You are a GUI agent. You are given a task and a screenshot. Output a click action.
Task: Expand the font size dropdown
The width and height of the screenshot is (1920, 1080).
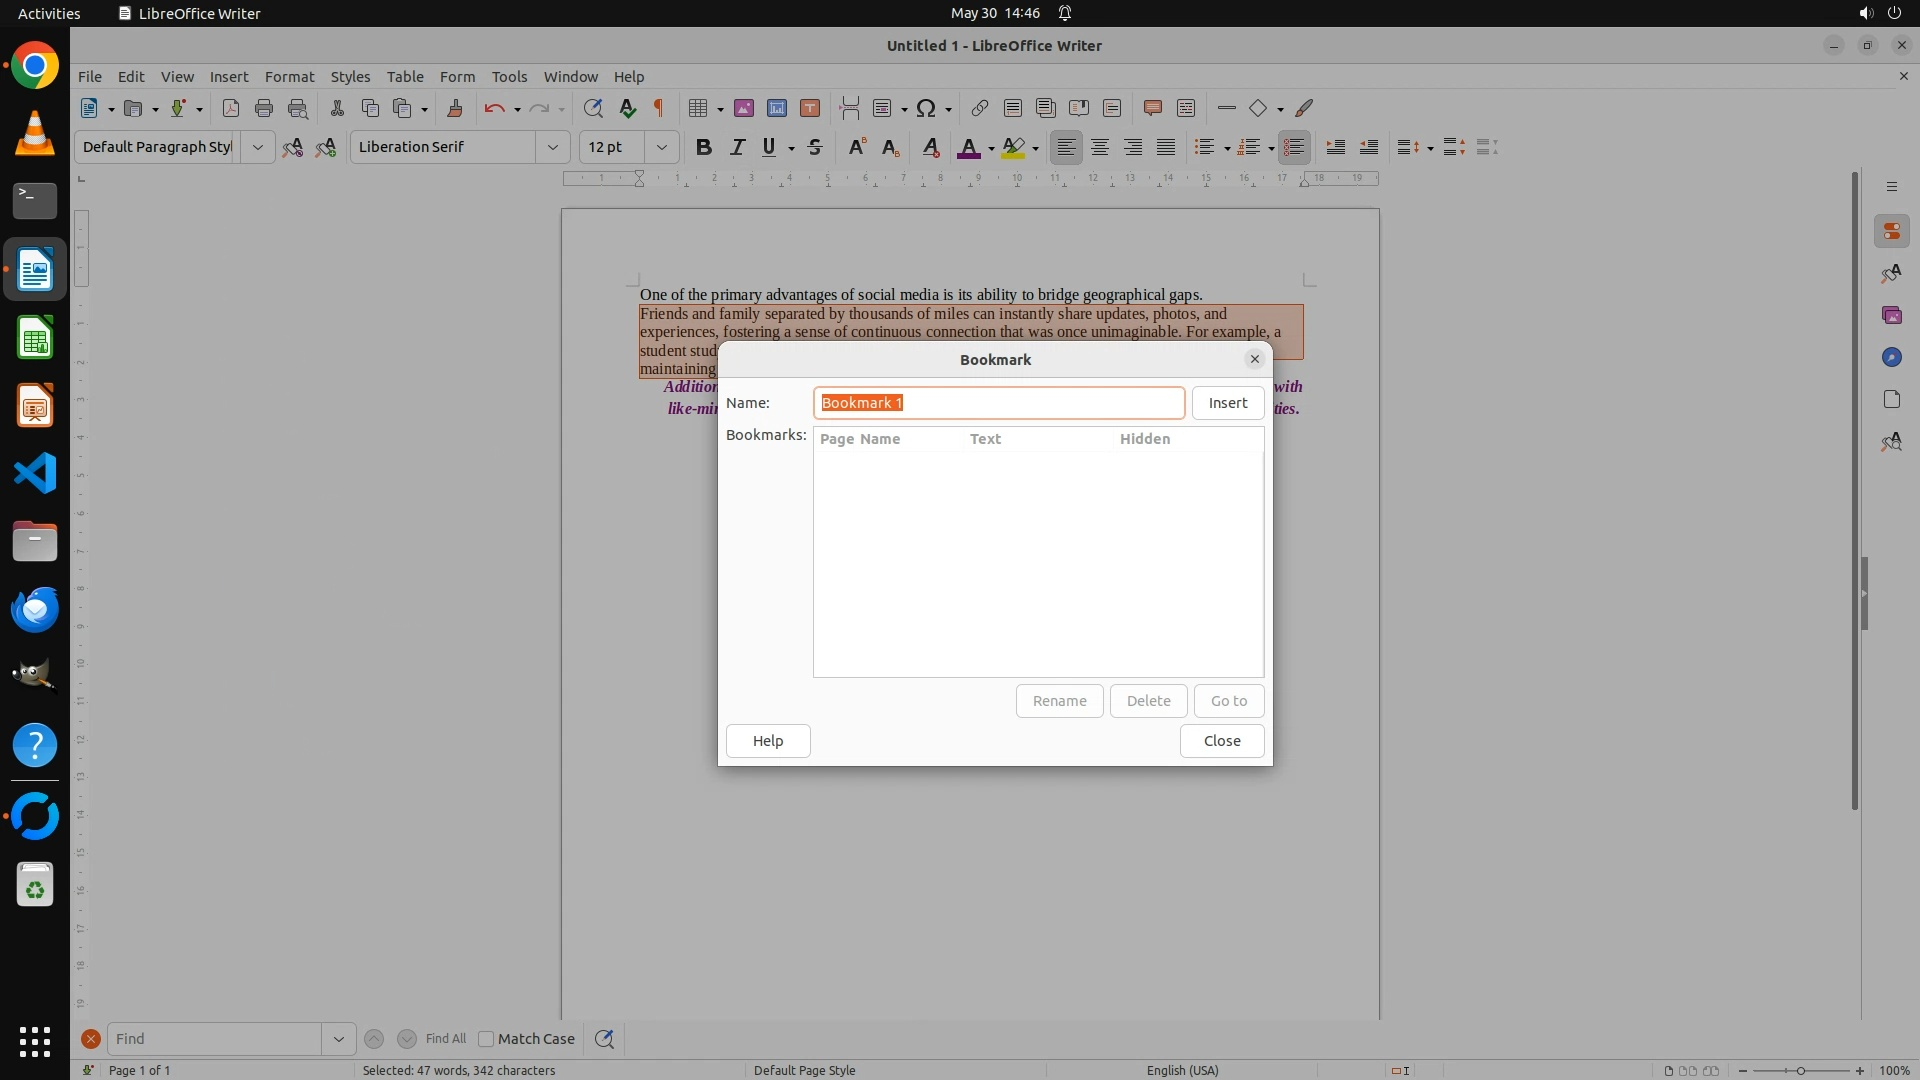(661, 147)
